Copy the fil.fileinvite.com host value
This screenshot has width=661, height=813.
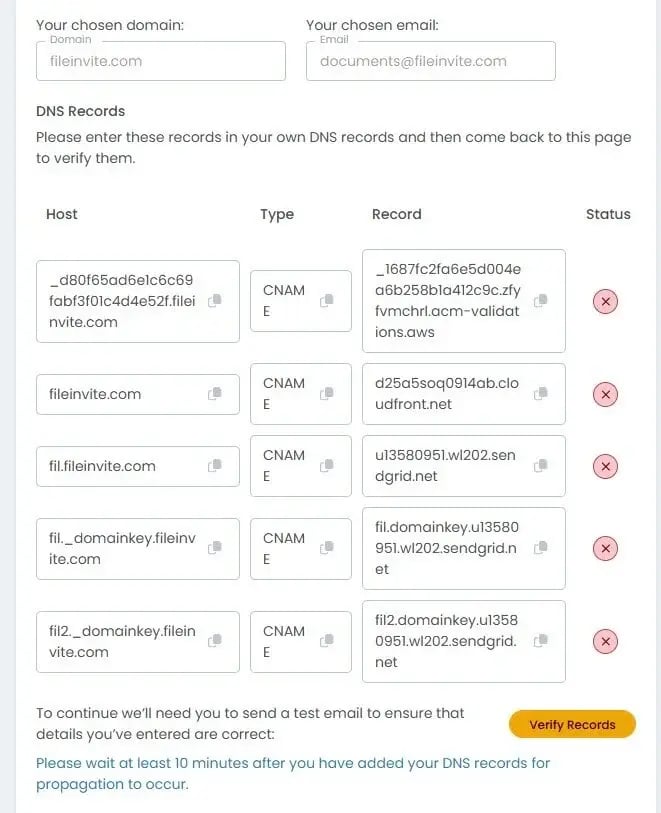coord(215,466)
